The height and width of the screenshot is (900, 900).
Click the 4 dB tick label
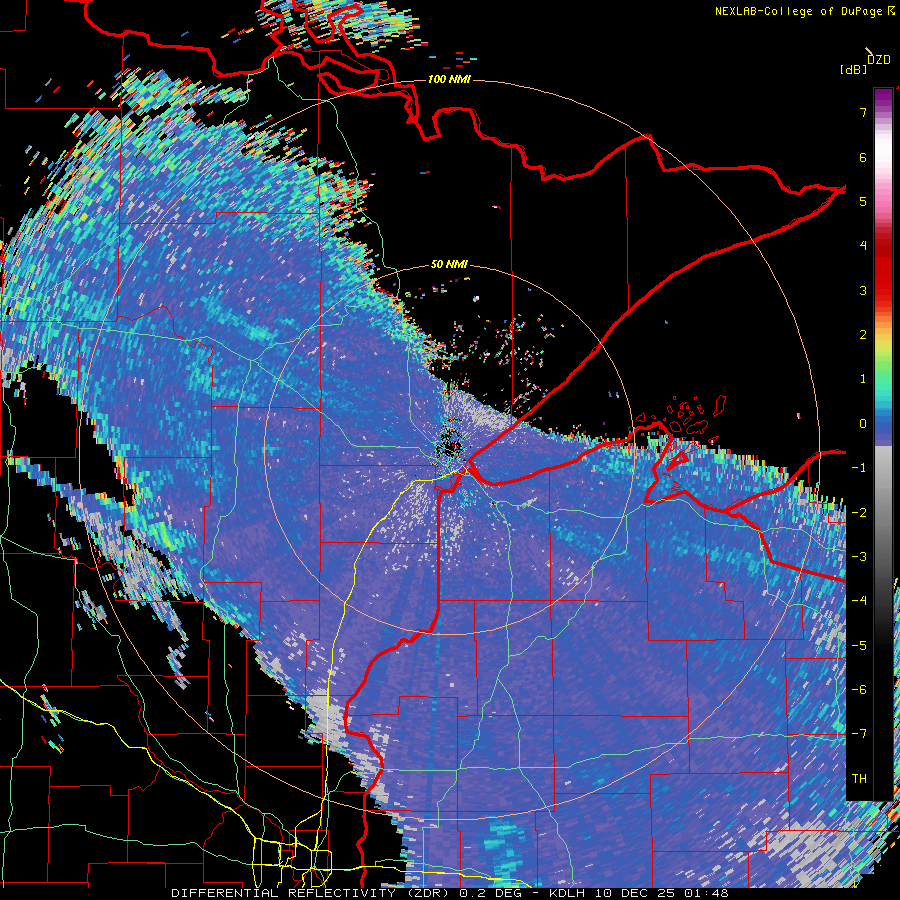pyautogui.click(x=863, y=246)
